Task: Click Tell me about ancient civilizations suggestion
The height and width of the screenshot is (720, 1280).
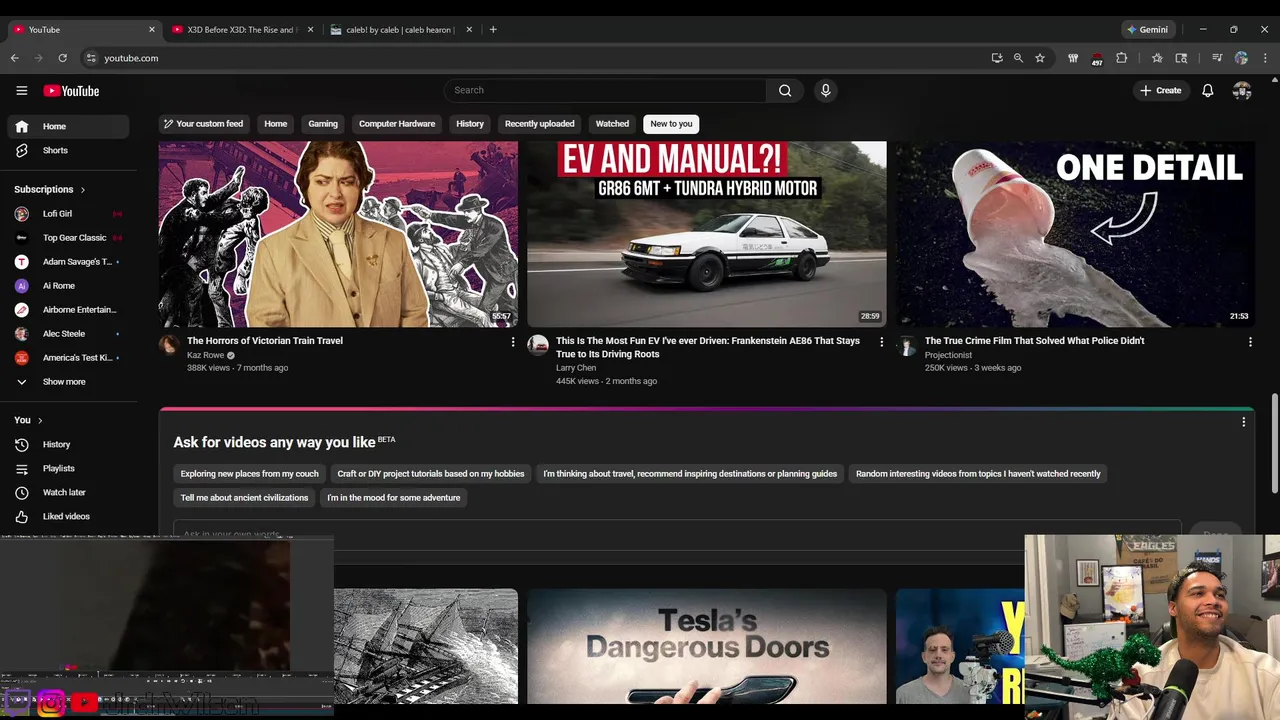Action: 244,498
